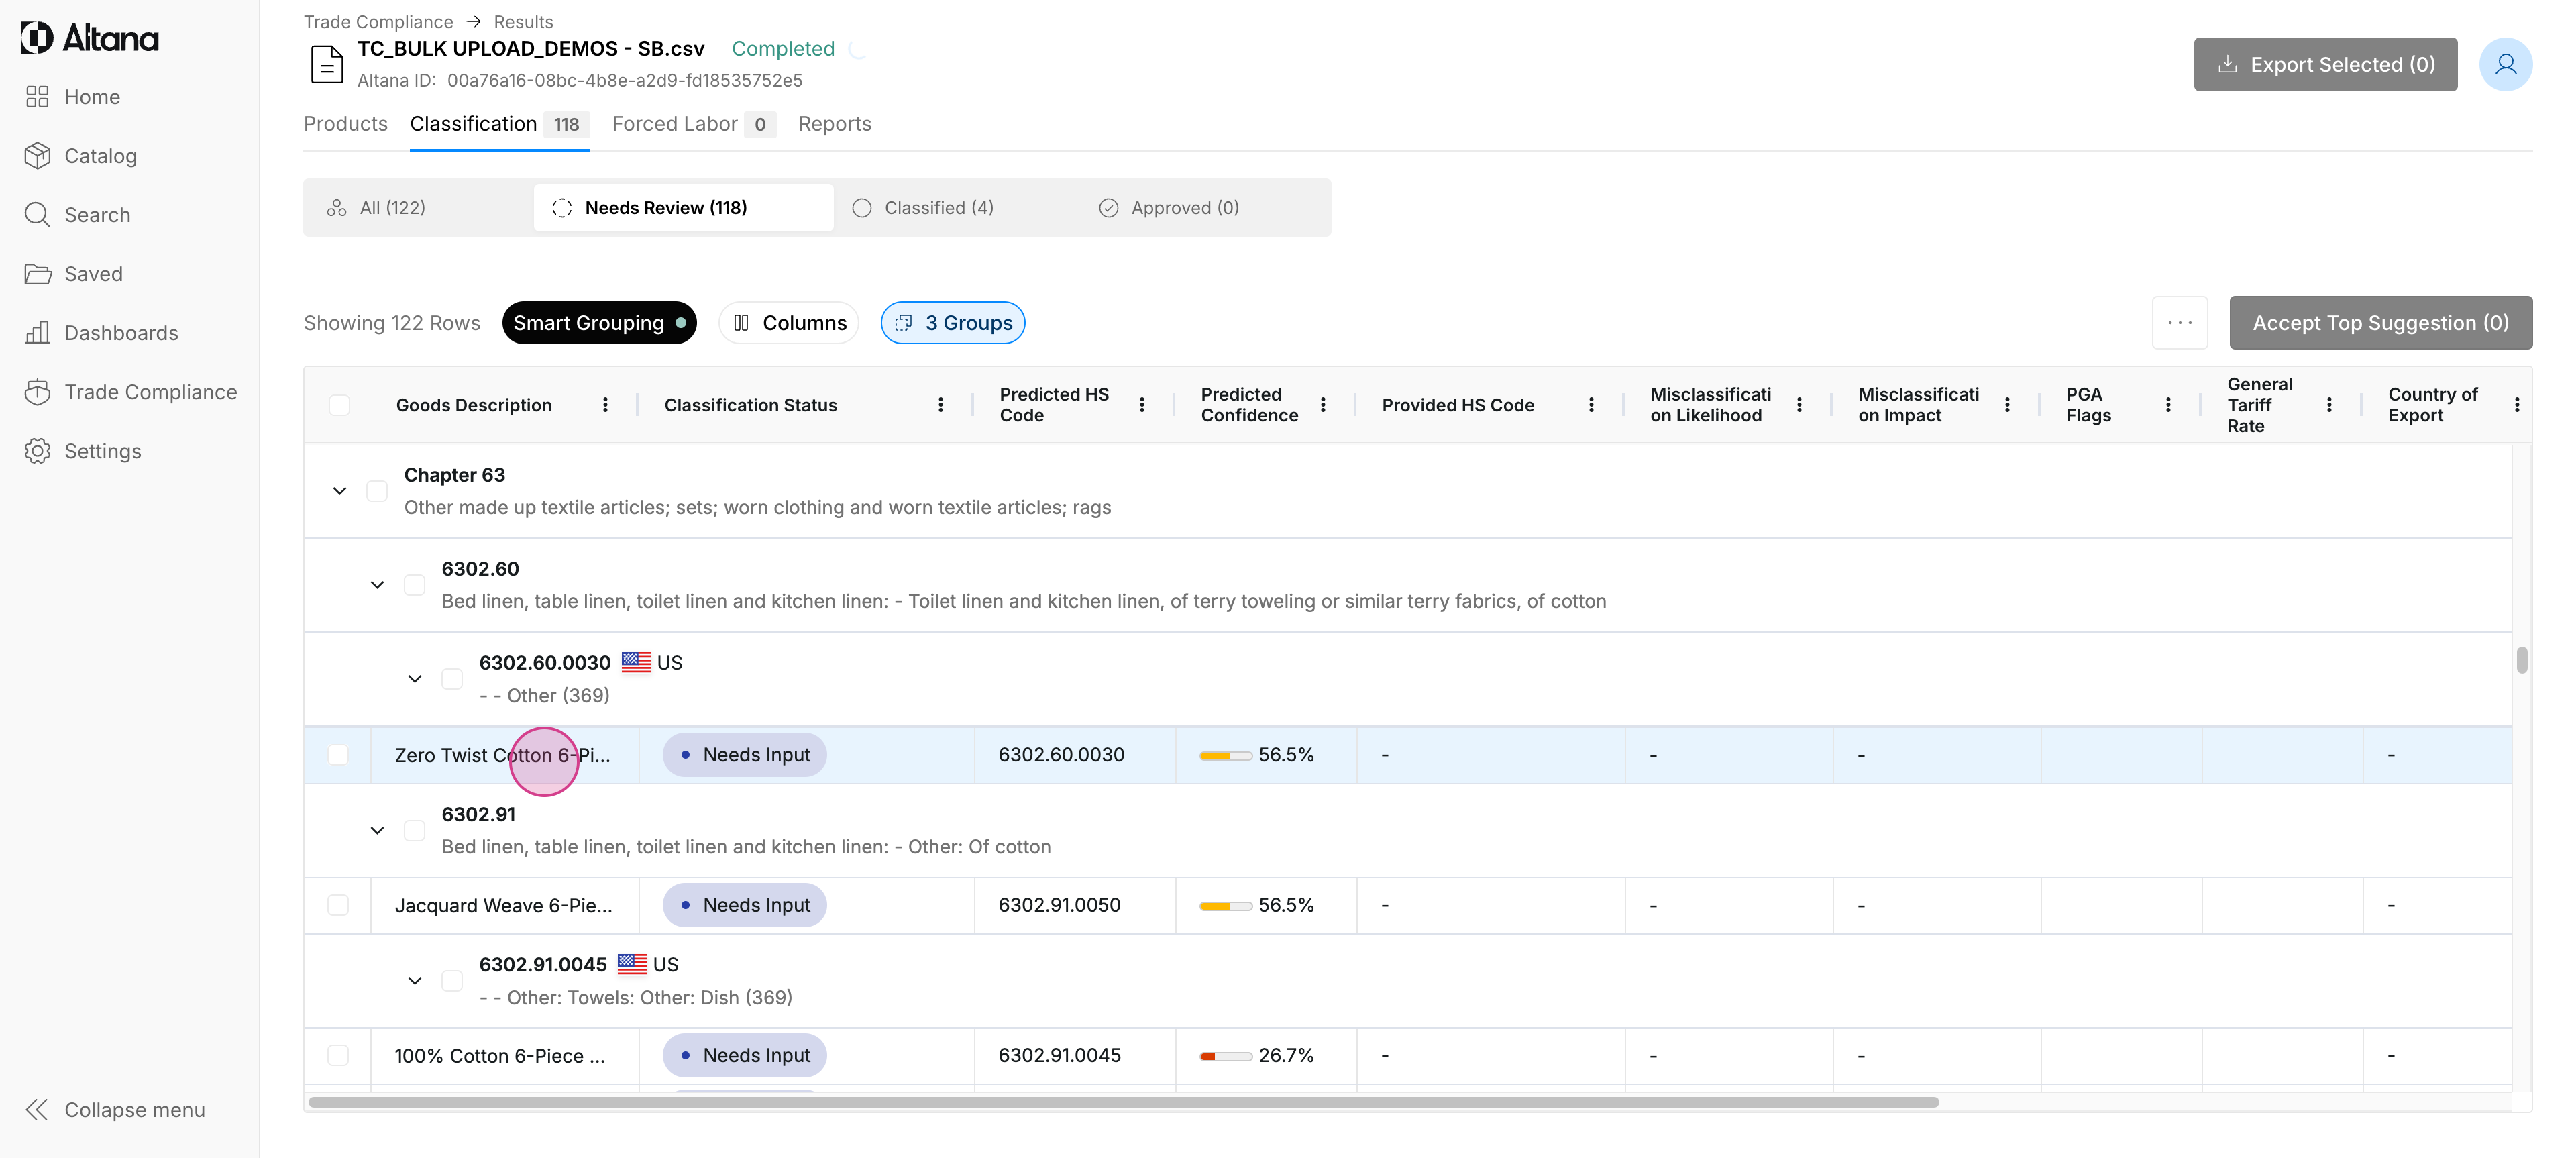2576x1158 pixels.
Task: Check the Zero Twist Cotton row checkbox
Action: coord(338,755)
